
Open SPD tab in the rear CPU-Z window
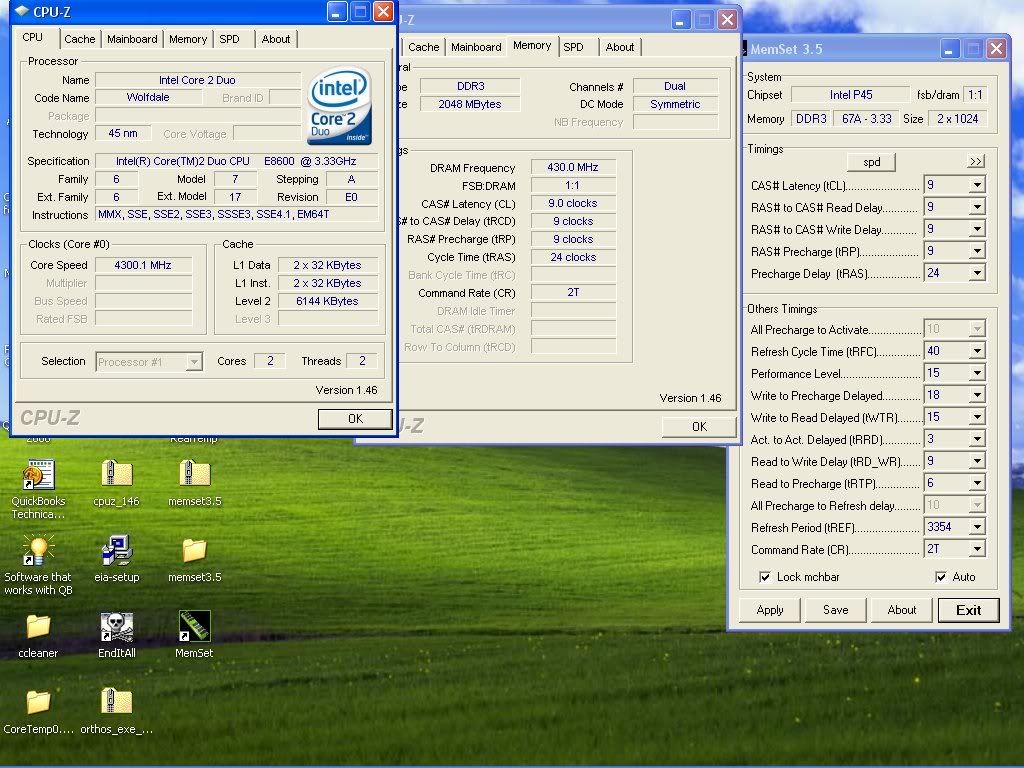pos(573,47)
